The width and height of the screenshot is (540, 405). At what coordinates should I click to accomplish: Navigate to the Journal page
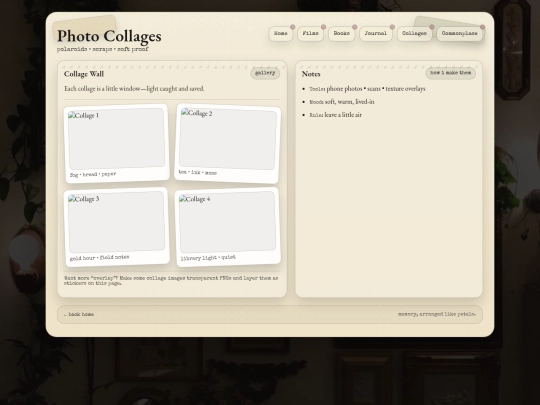[x=376, y=34]
